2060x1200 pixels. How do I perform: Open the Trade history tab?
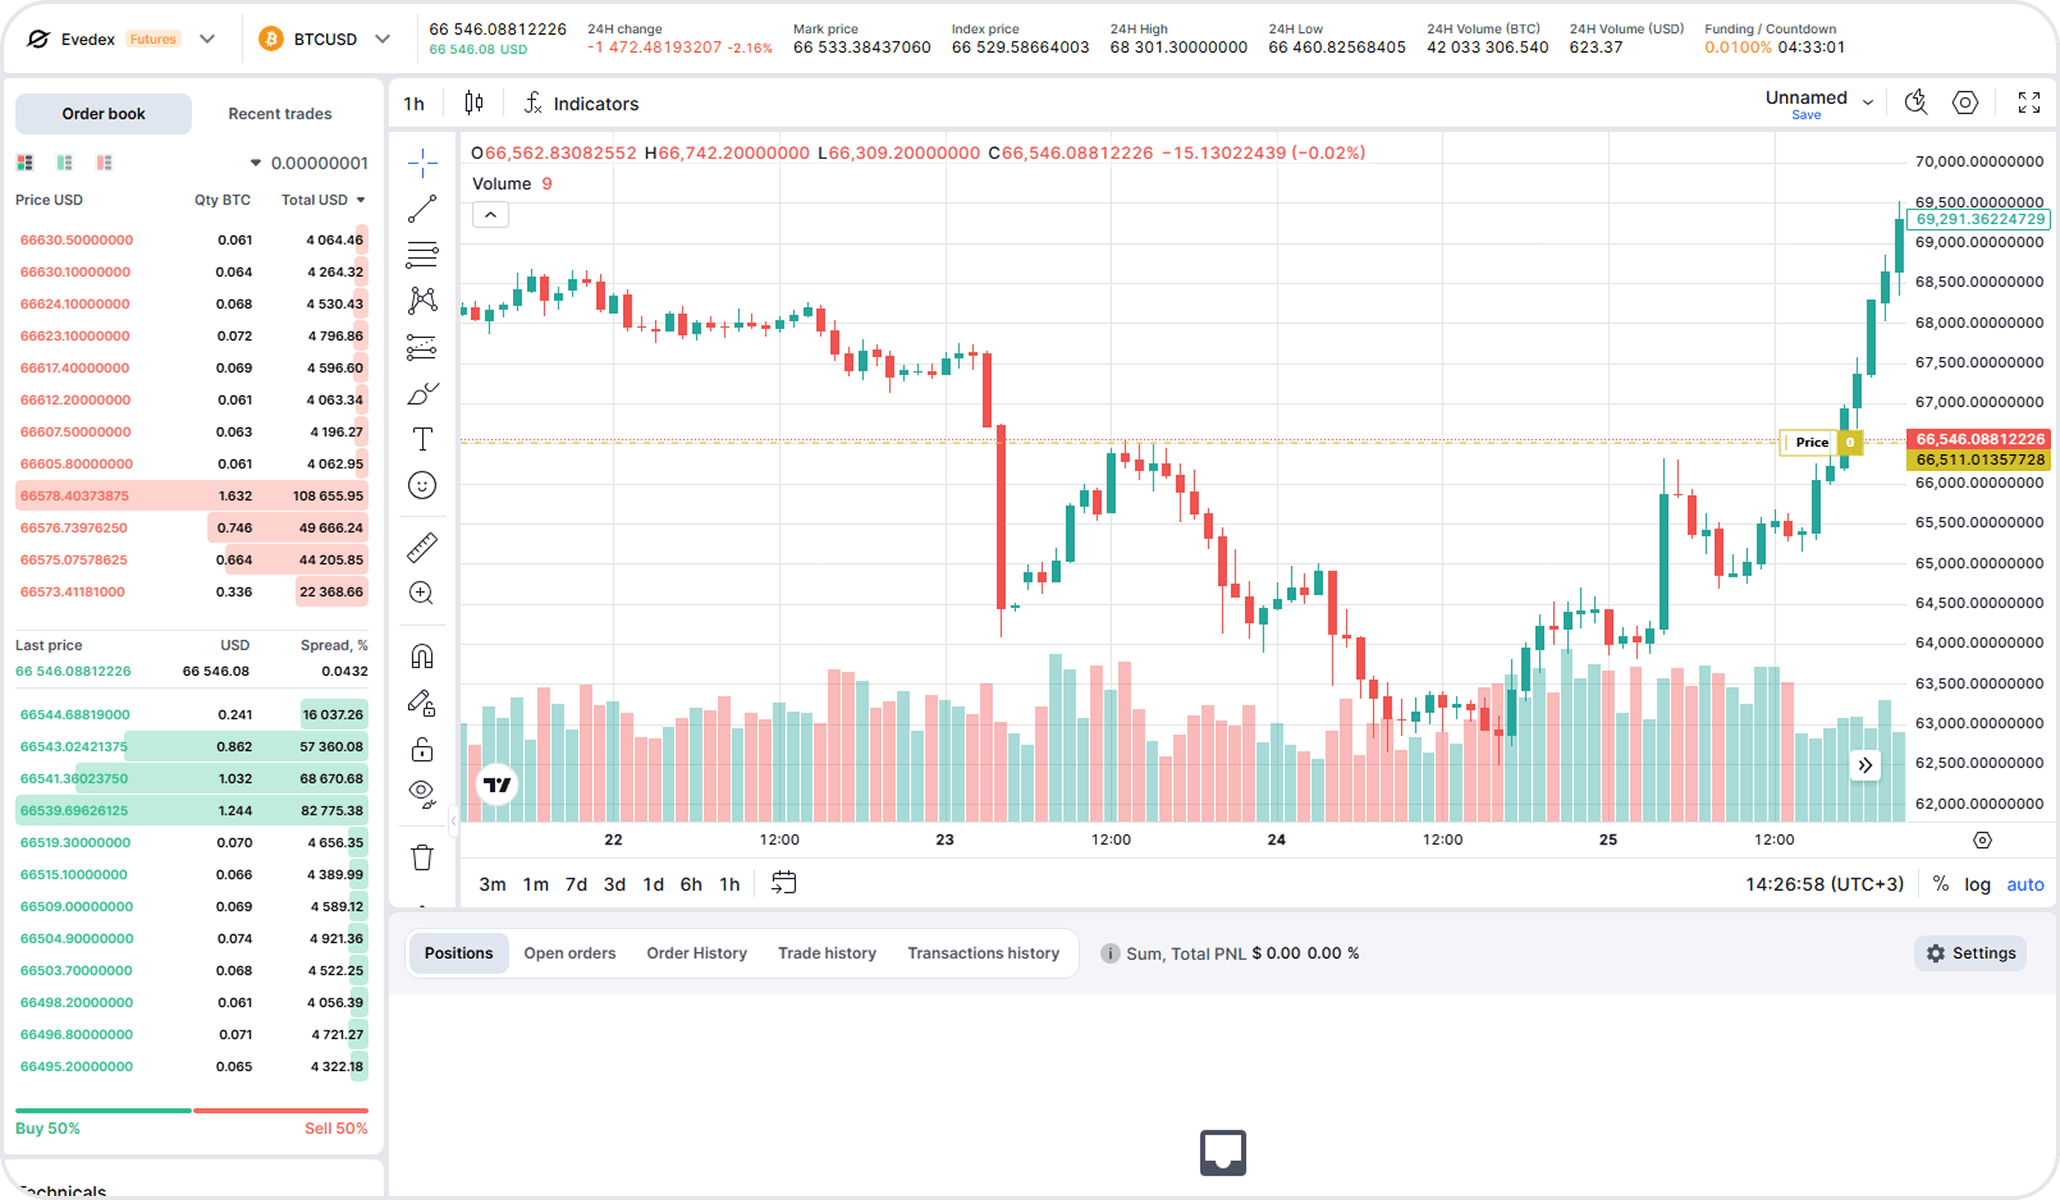827,953
